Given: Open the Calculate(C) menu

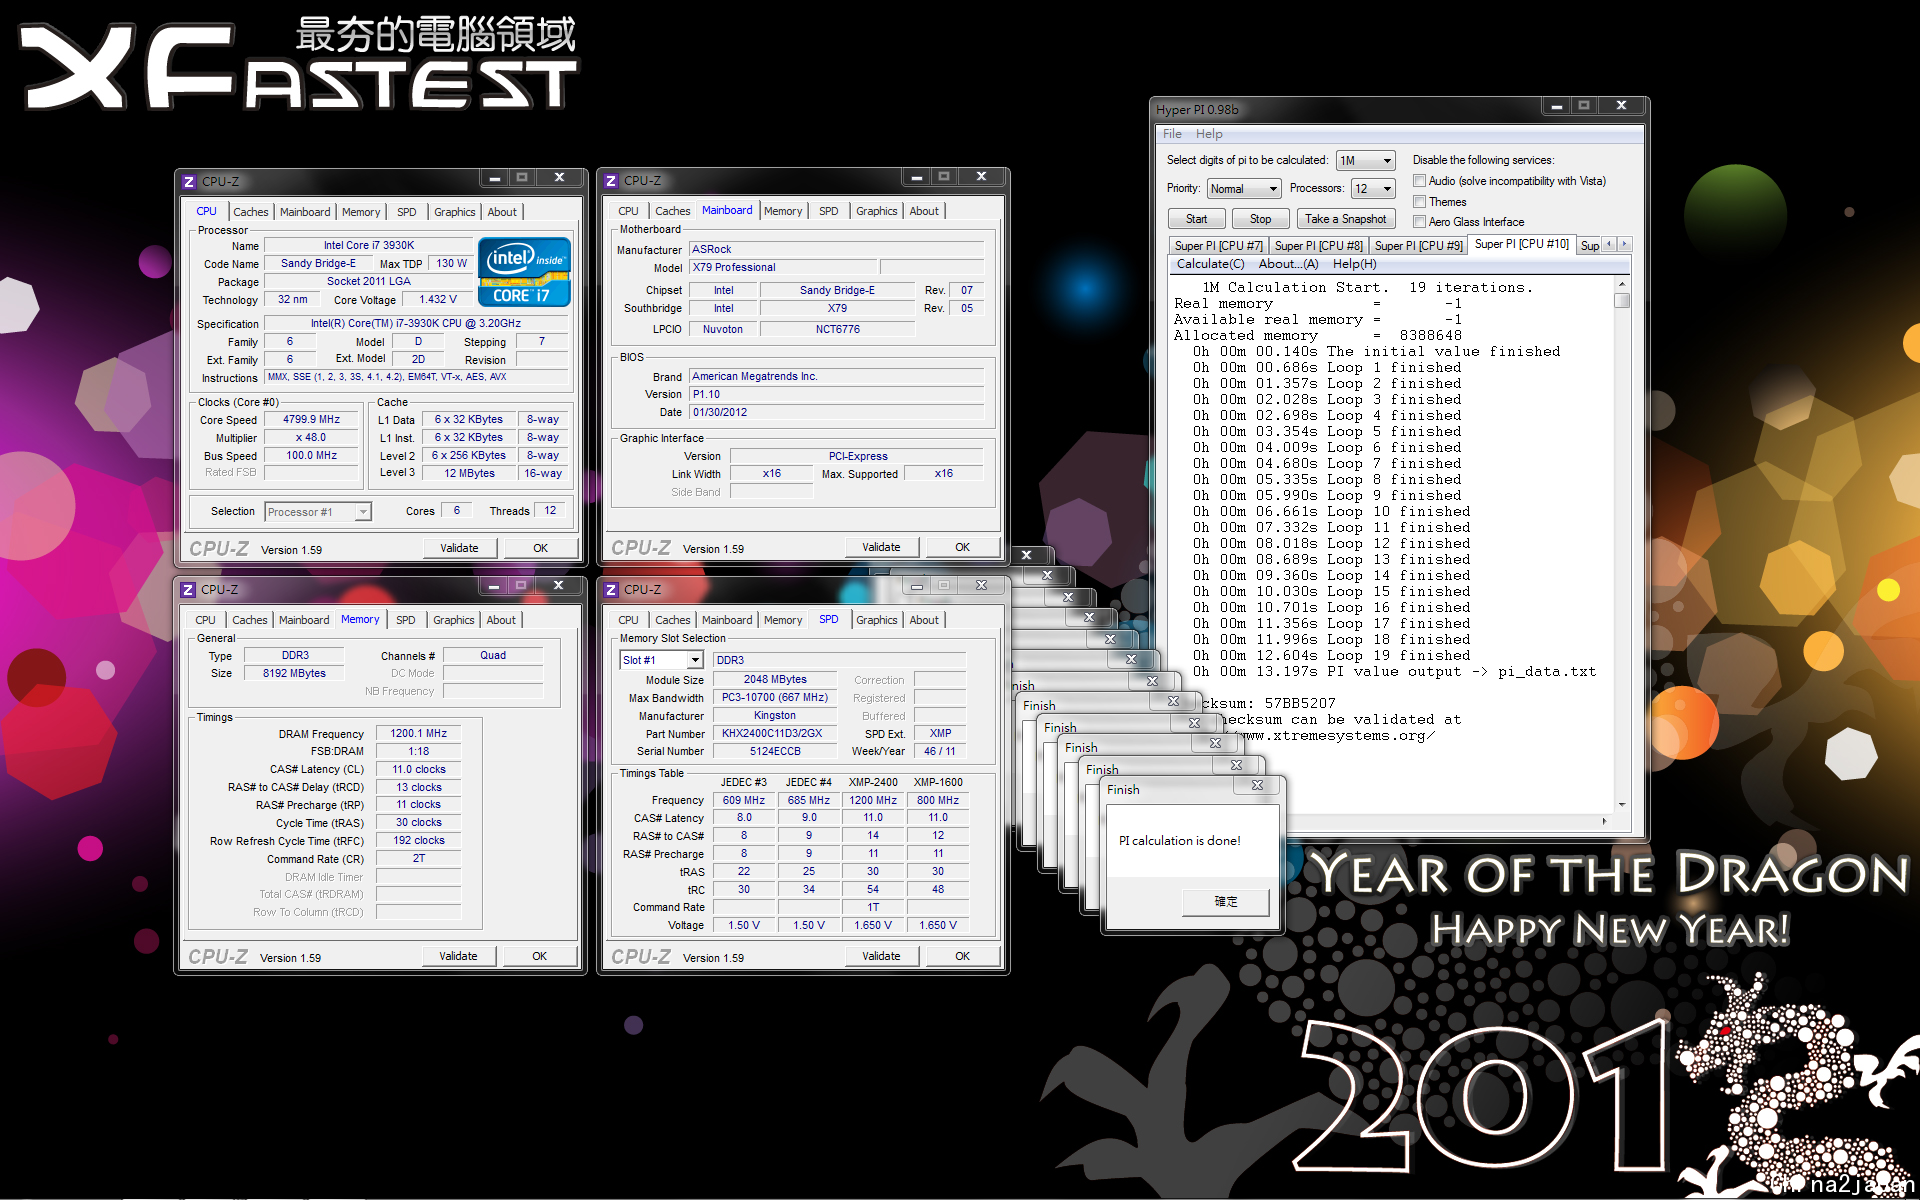Looking at the screenshot, I should (x=1210, y=264).
